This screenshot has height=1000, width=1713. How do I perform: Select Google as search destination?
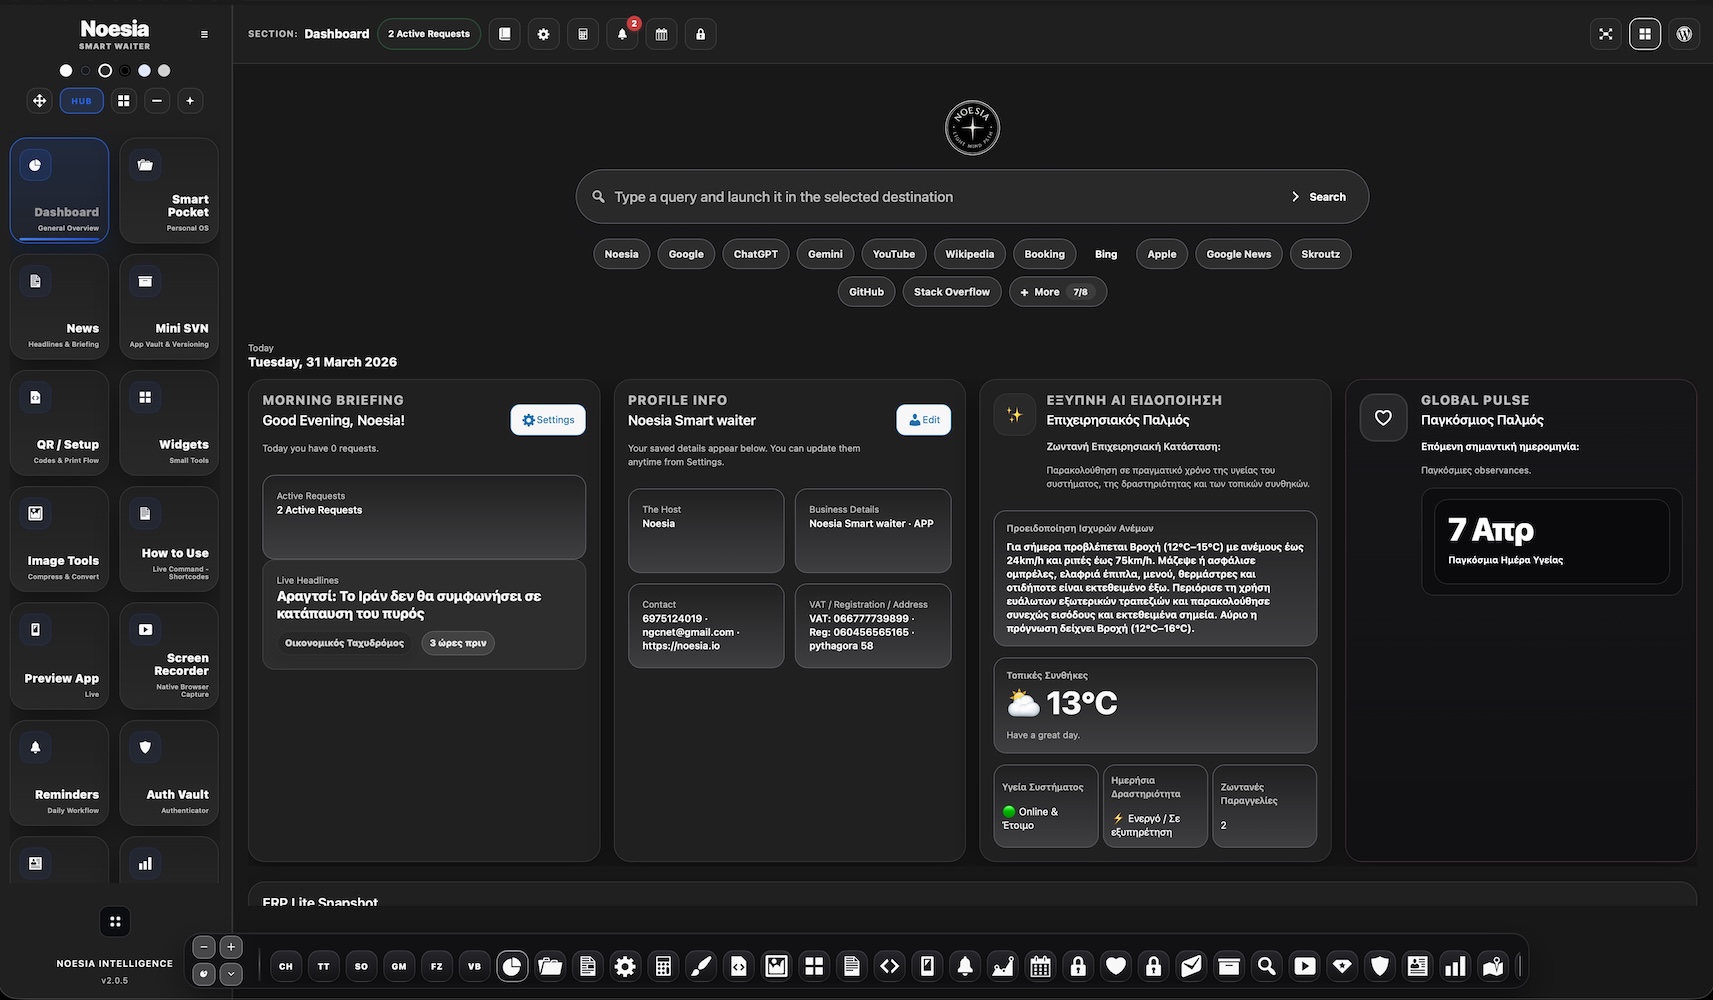pos(686,254)
